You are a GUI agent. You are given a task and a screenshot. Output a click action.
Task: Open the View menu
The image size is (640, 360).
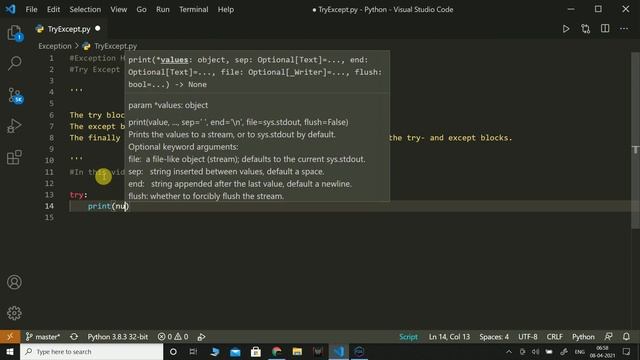118,9
